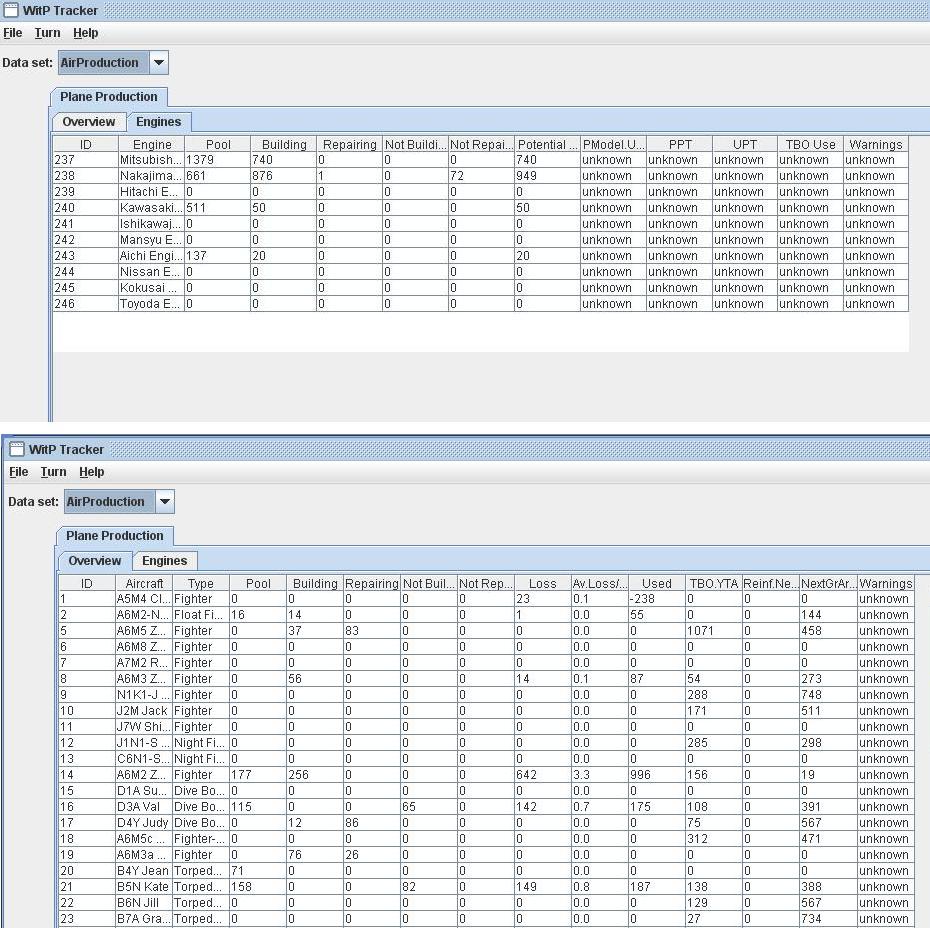Click Building header in engines table

pos(284,144)
